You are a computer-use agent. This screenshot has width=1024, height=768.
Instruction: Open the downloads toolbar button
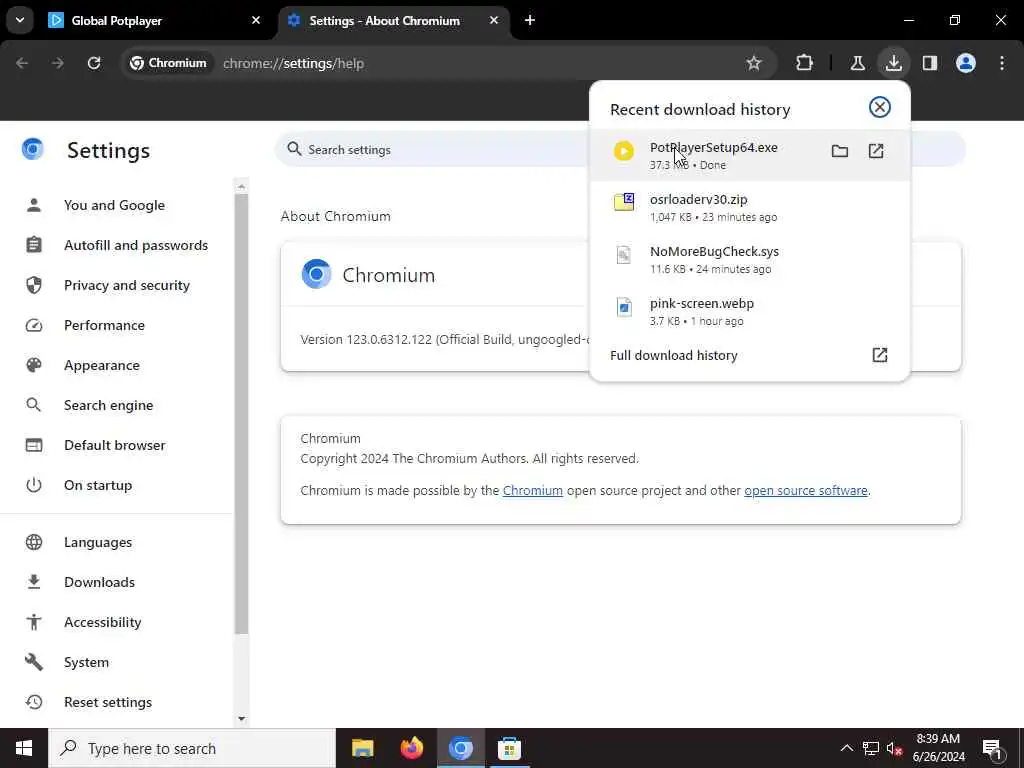(x=893, y=63)
